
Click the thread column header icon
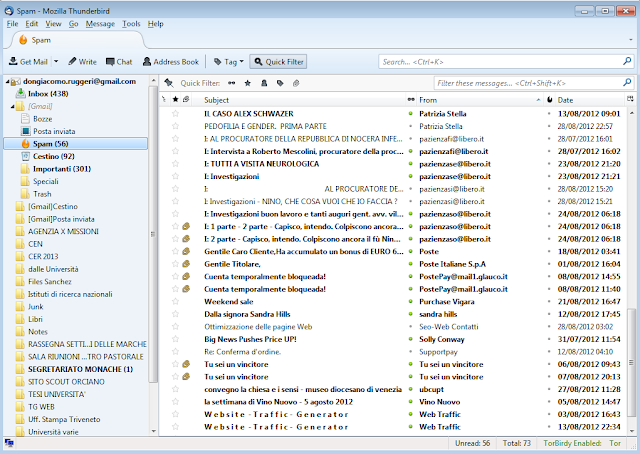(166, 100)
